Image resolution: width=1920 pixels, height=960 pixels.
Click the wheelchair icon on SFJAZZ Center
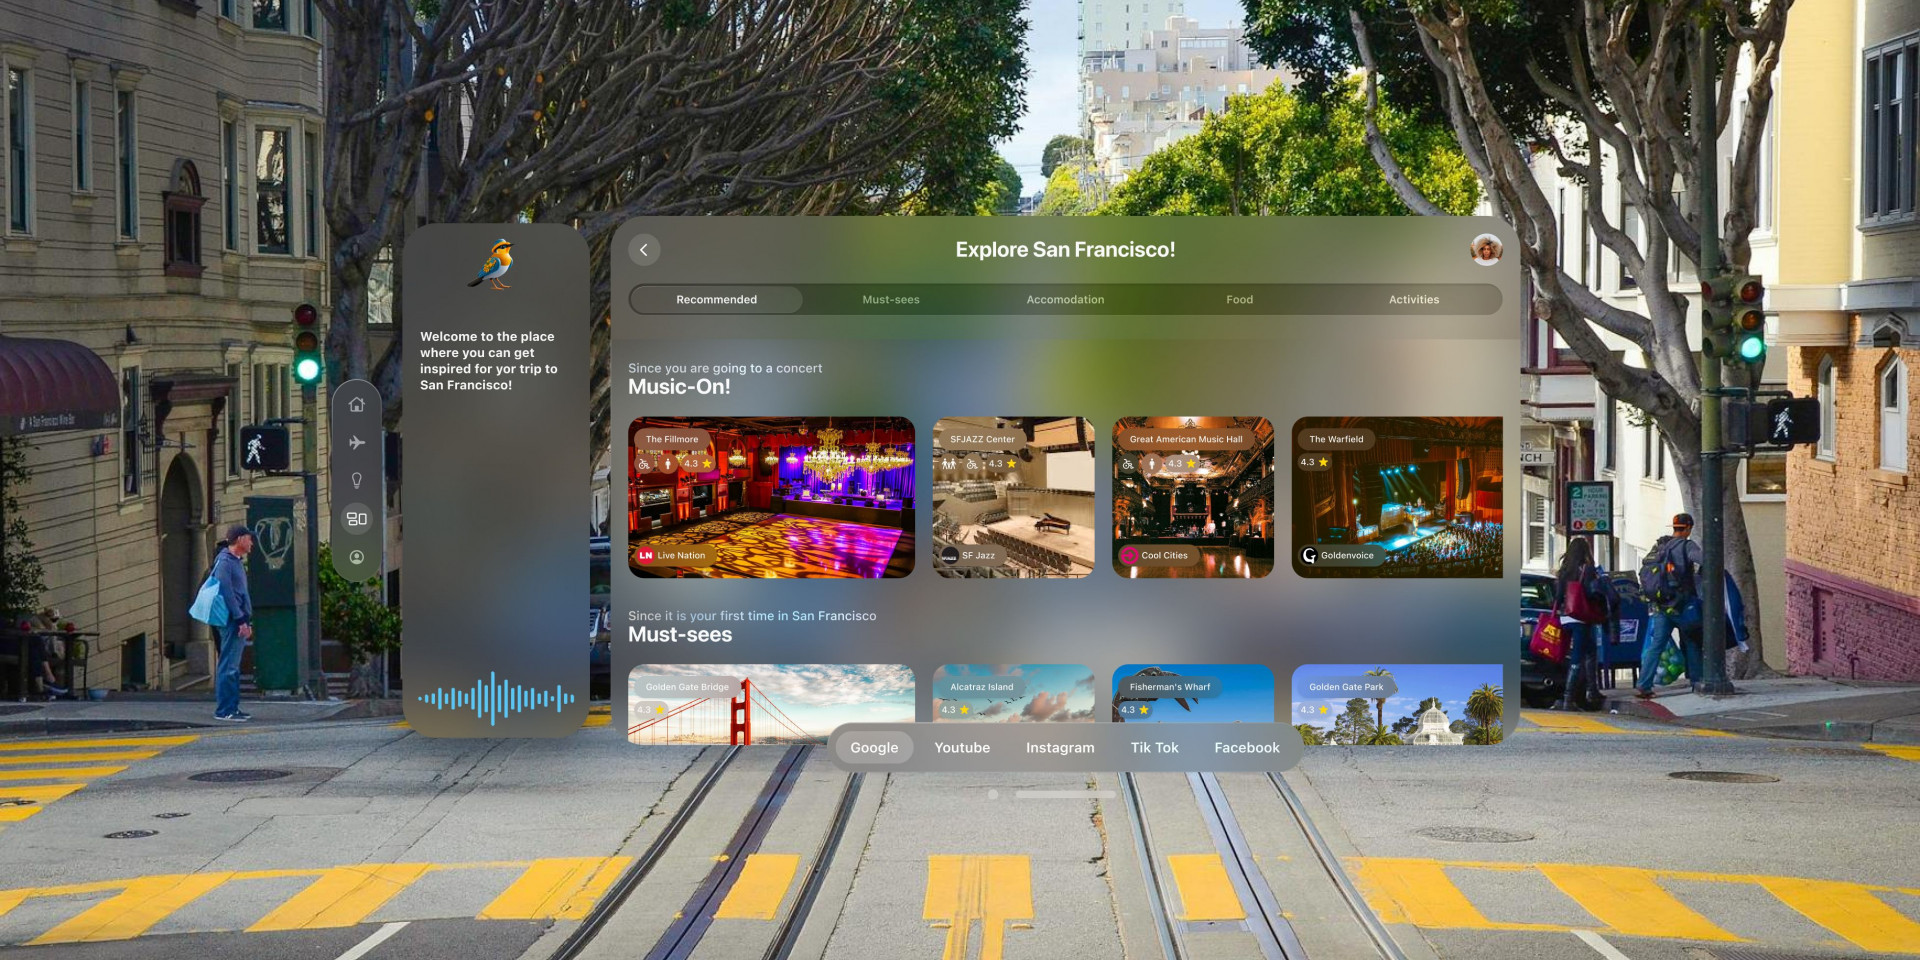pyautogui.click(x=972, y=464)
